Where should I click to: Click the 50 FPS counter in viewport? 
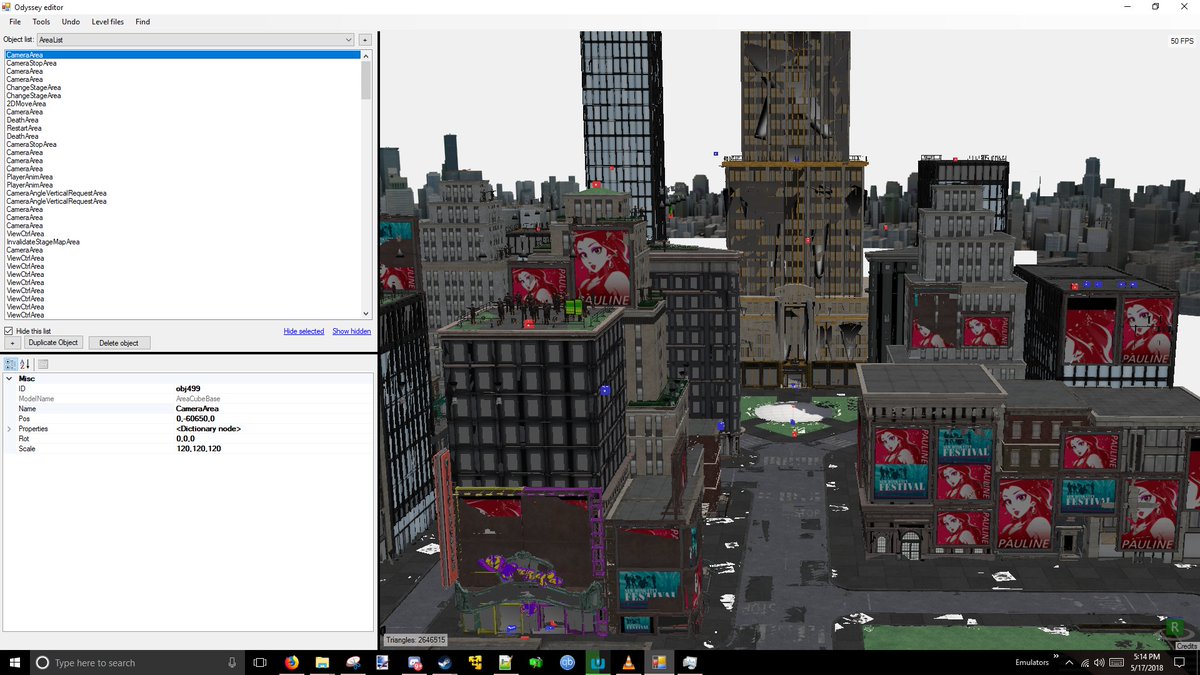(1182, 41)
